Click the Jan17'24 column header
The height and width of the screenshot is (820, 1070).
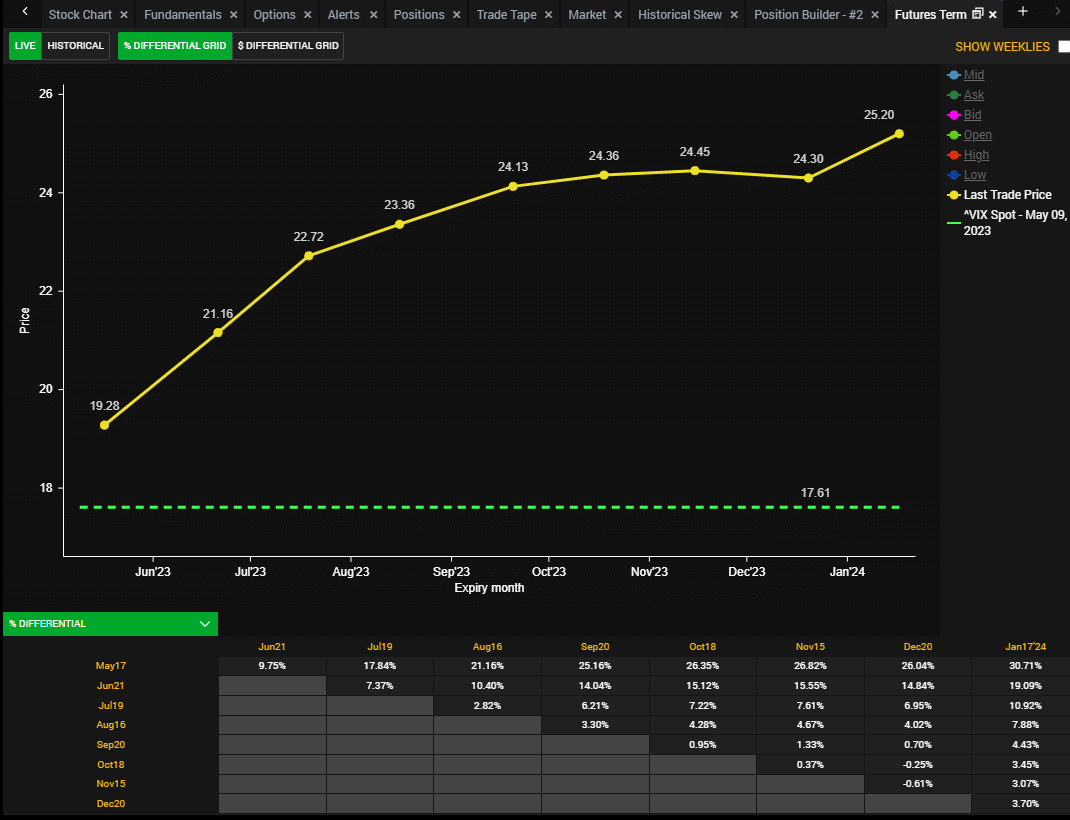[x=1026, y=646]
